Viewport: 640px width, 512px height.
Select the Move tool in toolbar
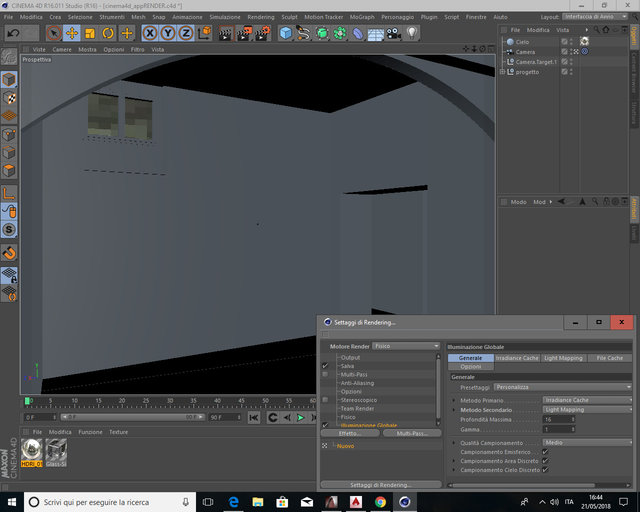tap(72, 33)
